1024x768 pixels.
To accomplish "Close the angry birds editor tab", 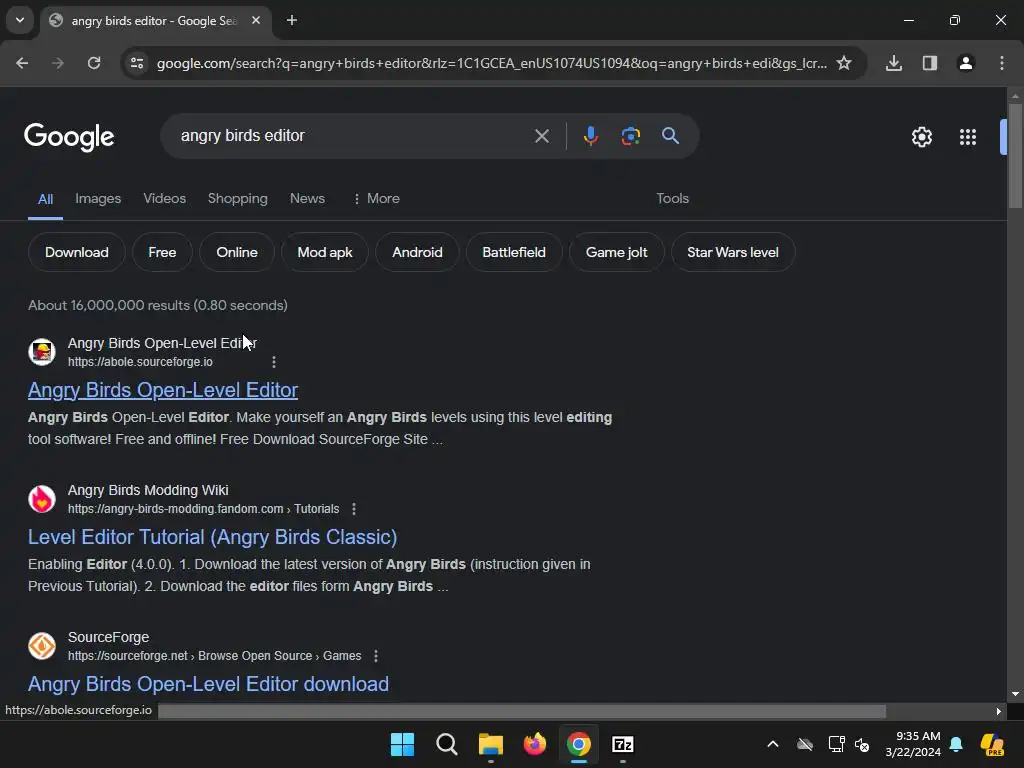I will point(256,20).
